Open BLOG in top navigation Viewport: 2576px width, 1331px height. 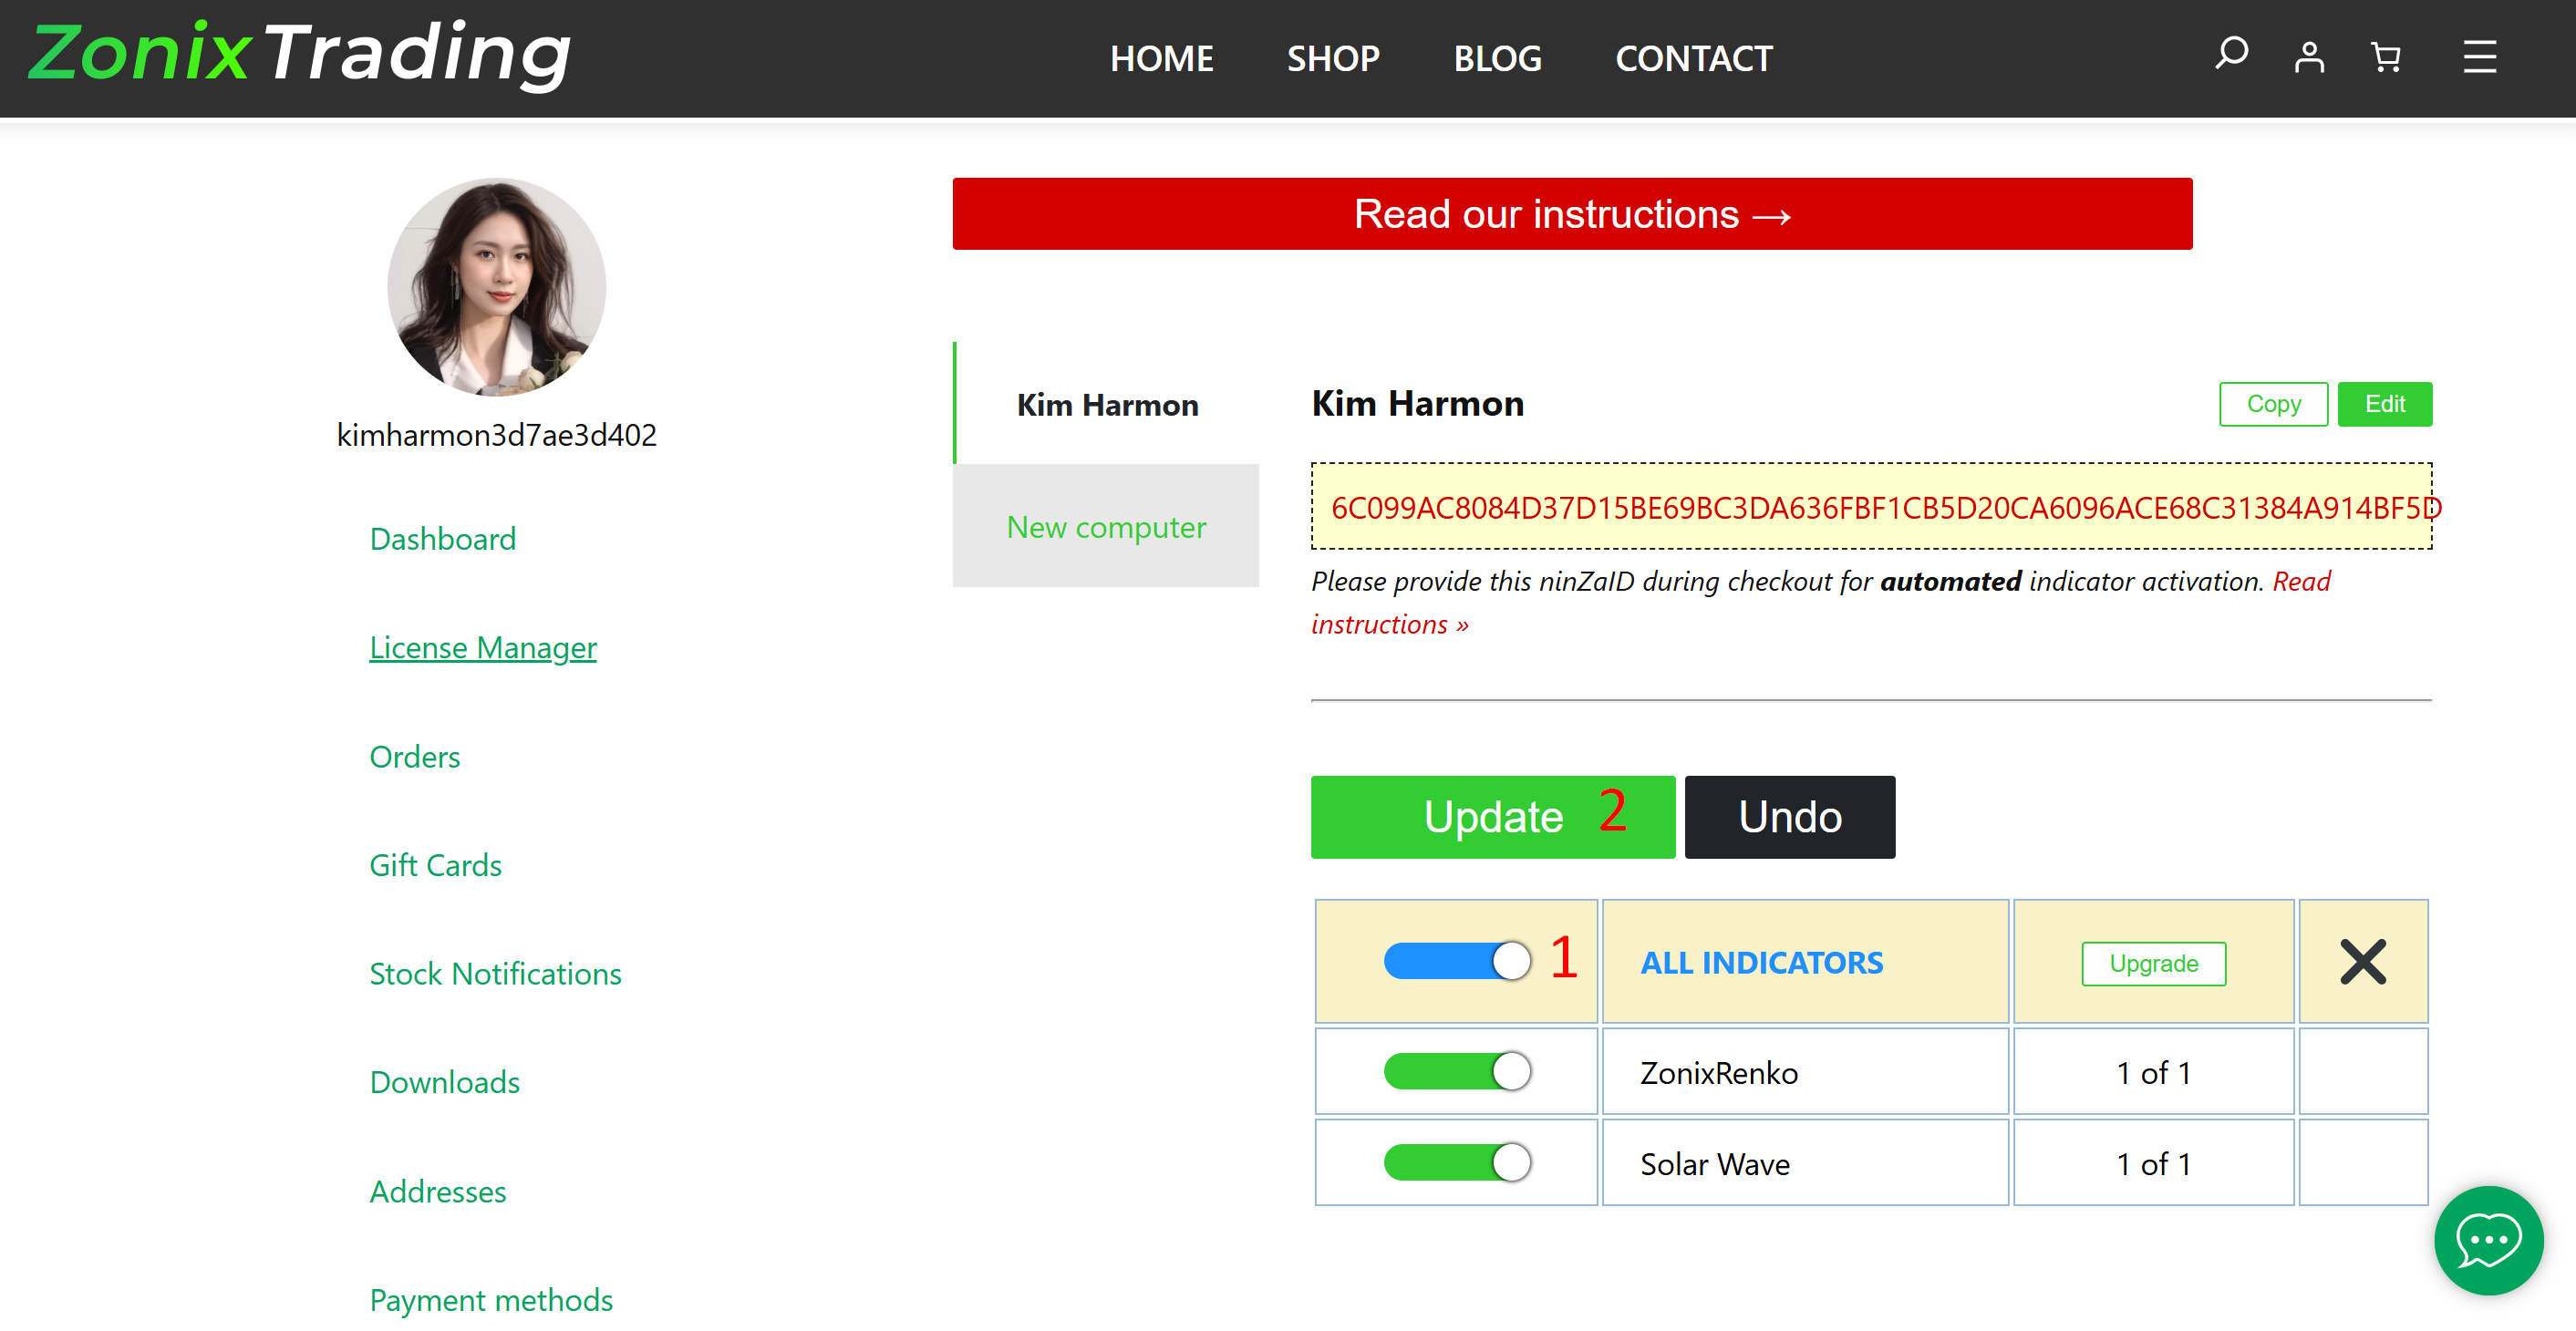(1497, 59)
